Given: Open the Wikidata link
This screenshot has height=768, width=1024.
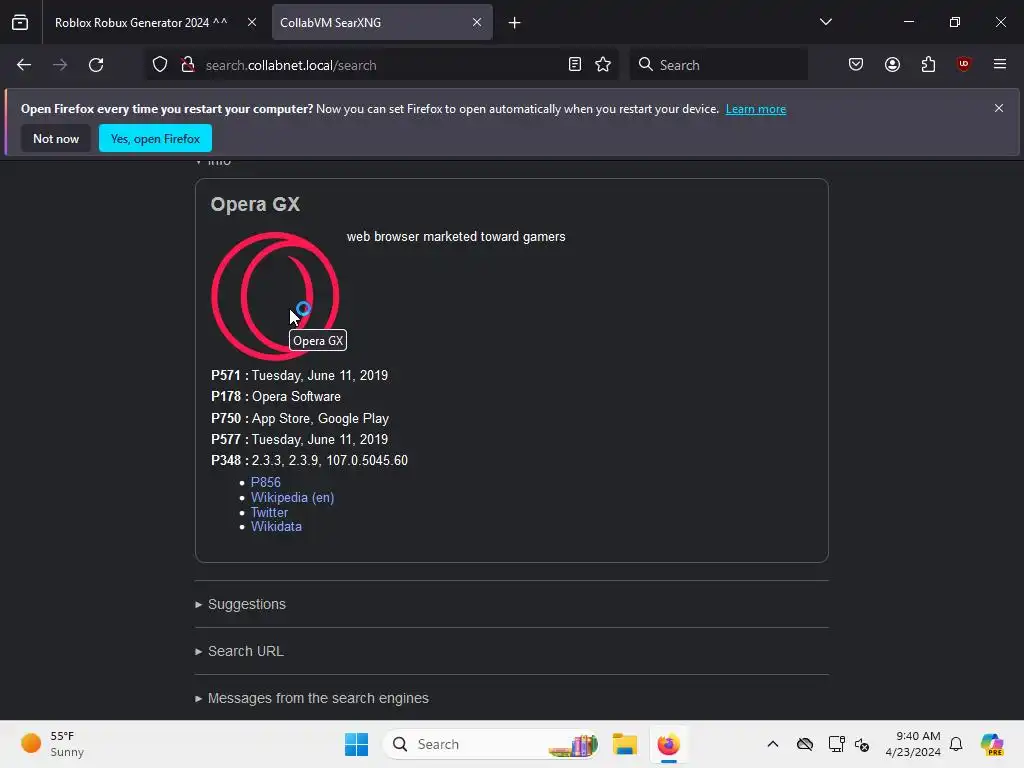Looking at the screenshot, I should point(276,526).
